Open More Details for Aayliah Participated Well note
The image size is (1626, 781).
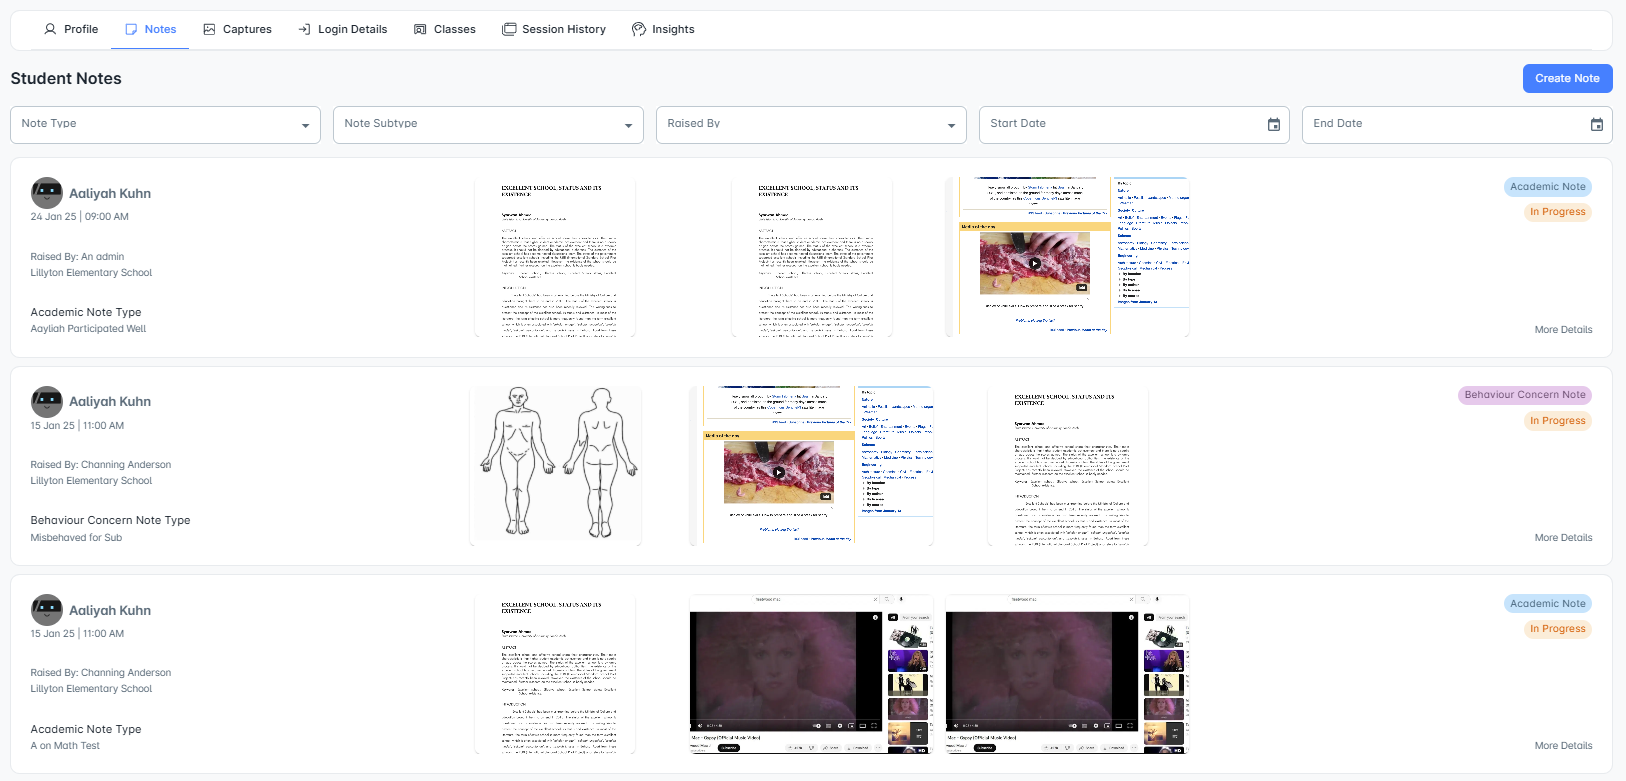[1563, 329]
